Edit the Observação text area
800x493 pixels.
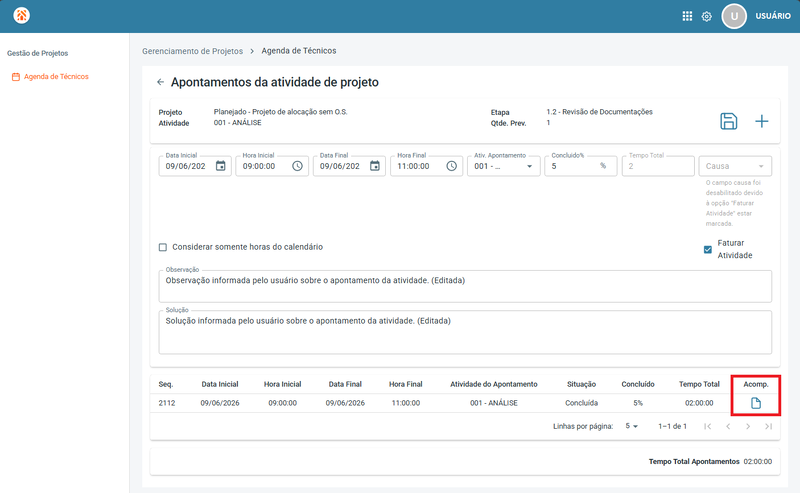tap(465, 286)
